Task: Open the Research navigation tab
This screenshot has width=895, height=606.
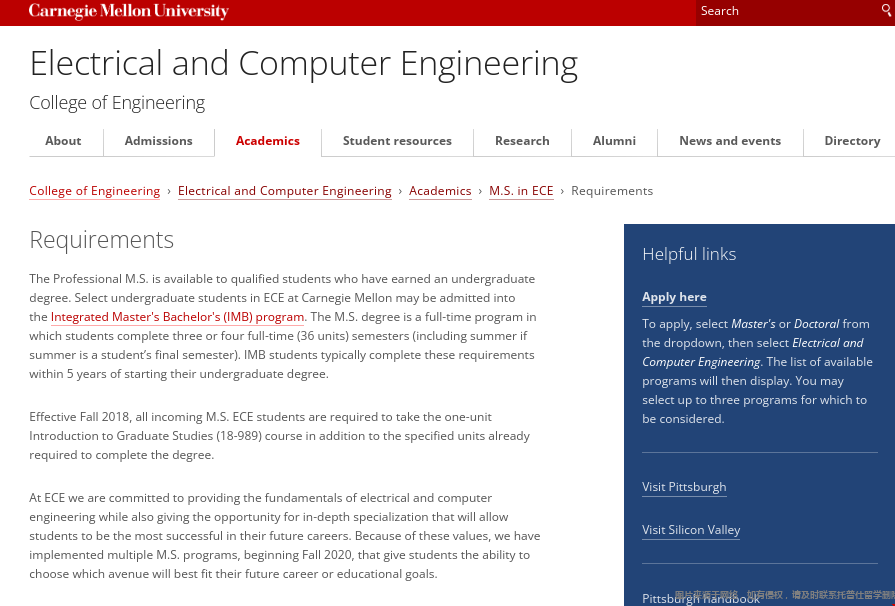Action: 522,141
